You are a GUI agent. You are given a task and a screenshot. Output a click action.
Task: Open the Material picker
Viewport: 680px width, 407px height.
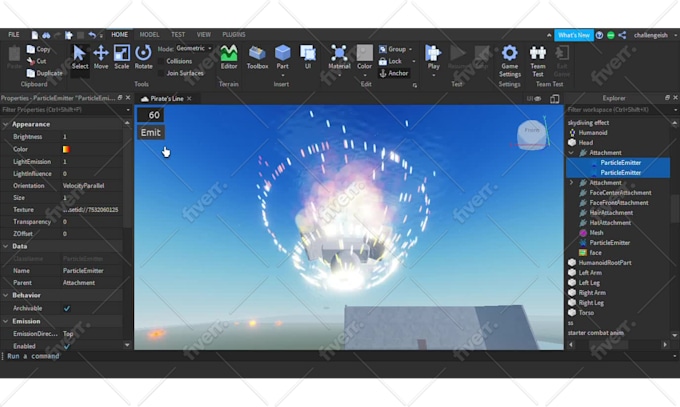(339, 57)
